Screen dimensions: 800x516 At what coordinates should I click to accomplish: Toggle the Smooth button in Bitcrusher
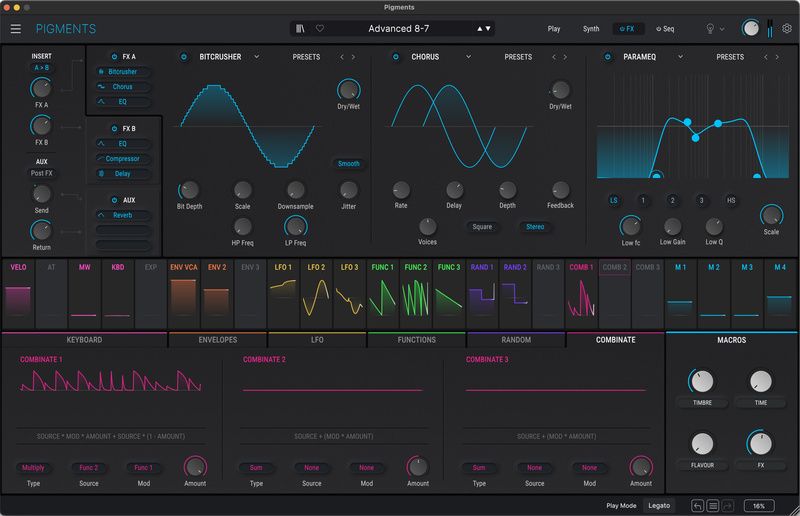(x=348, y=164)
